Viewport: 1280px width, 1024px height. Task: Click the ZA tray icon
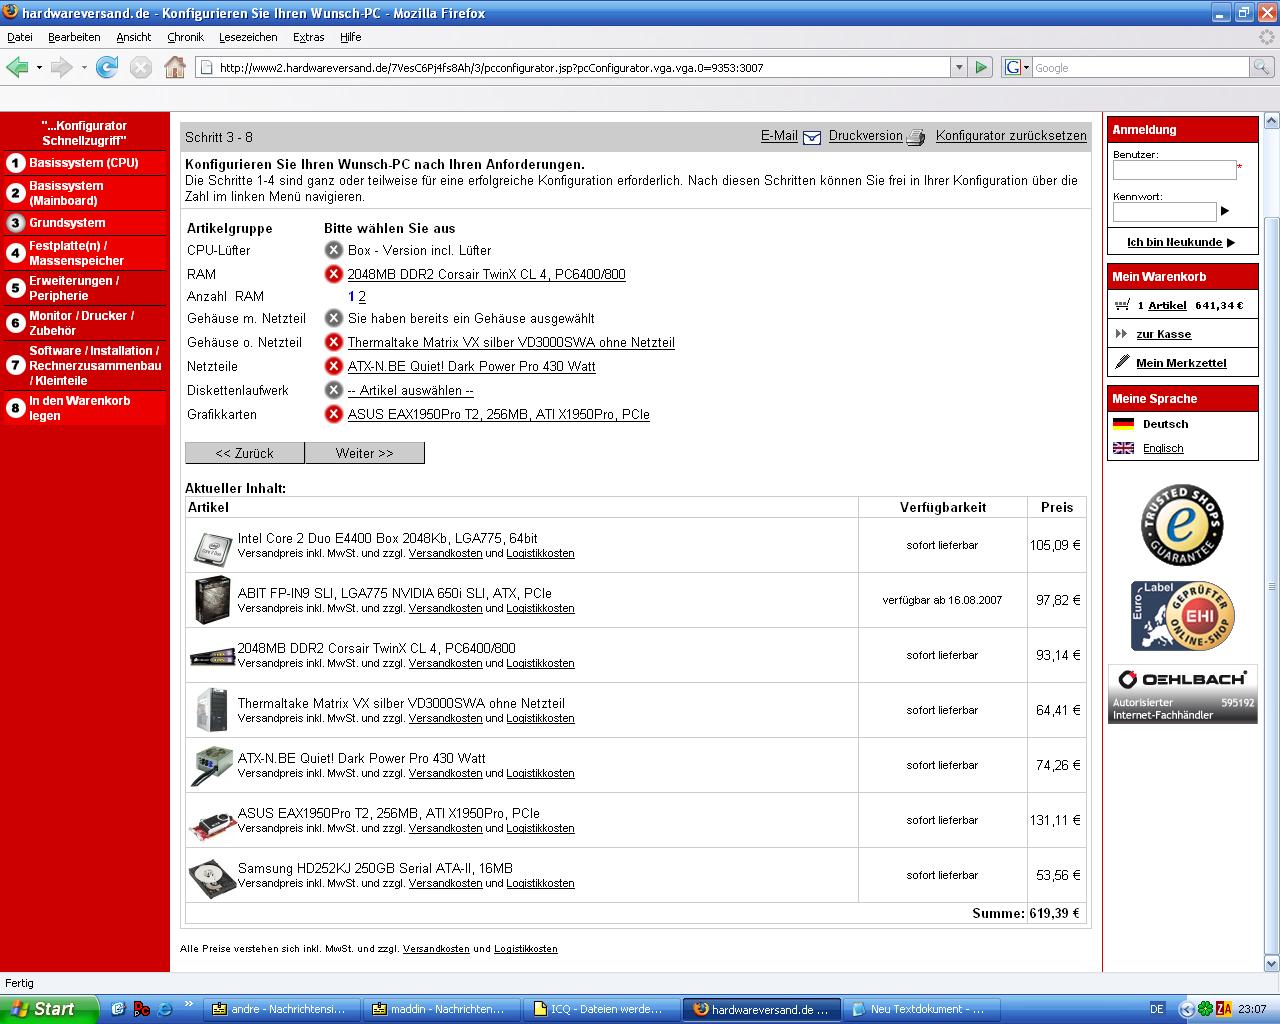click(1224, 1009)
